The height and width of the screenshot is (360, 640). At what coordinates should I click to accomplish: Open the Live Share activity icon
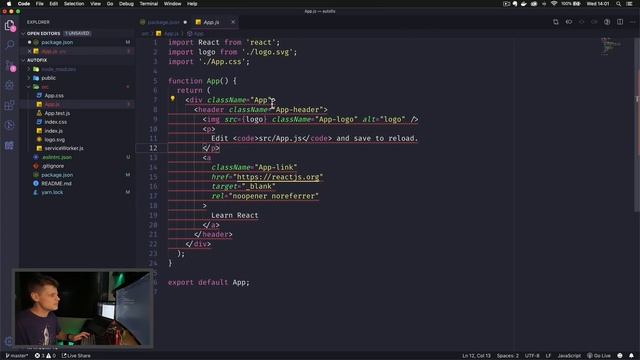coord(10,125)
